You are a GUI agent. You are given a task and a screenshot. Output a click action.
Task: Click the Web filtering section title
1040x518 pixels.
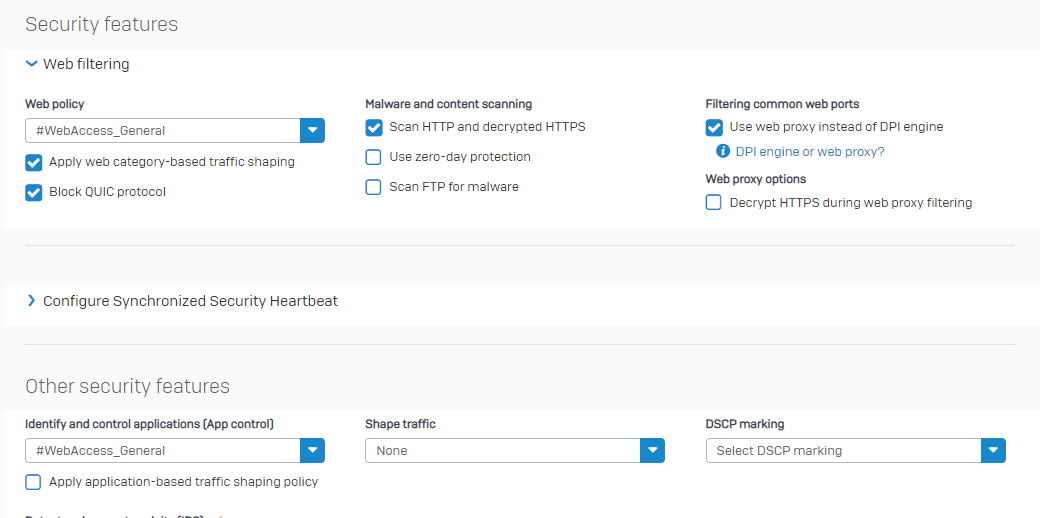pos(86,64)
